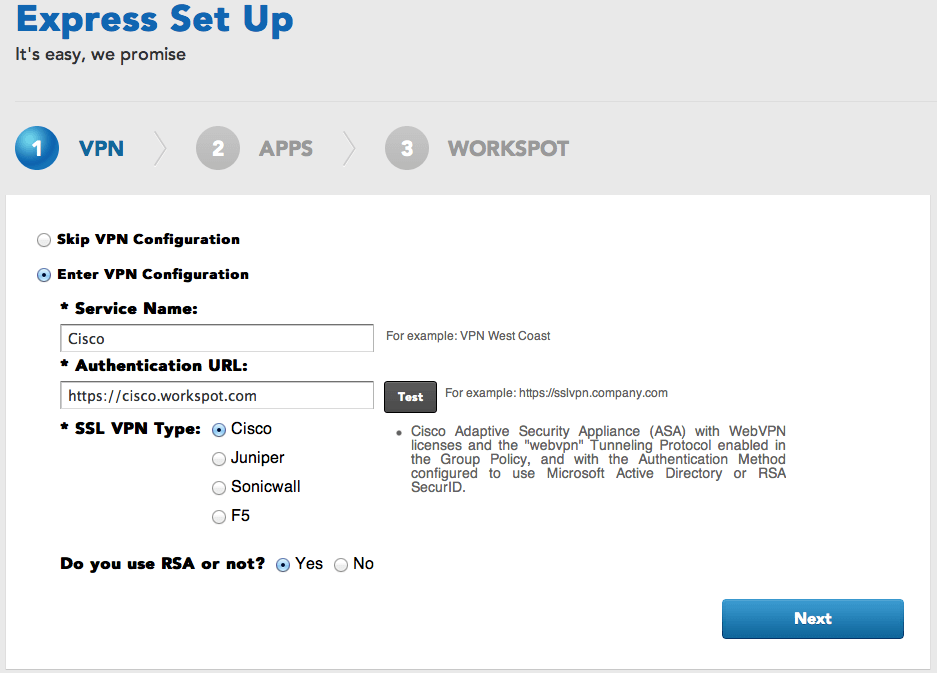Screen dimensions: 937x673
Task: Select Yes for RSA usage
Action: tap(283, 565)
